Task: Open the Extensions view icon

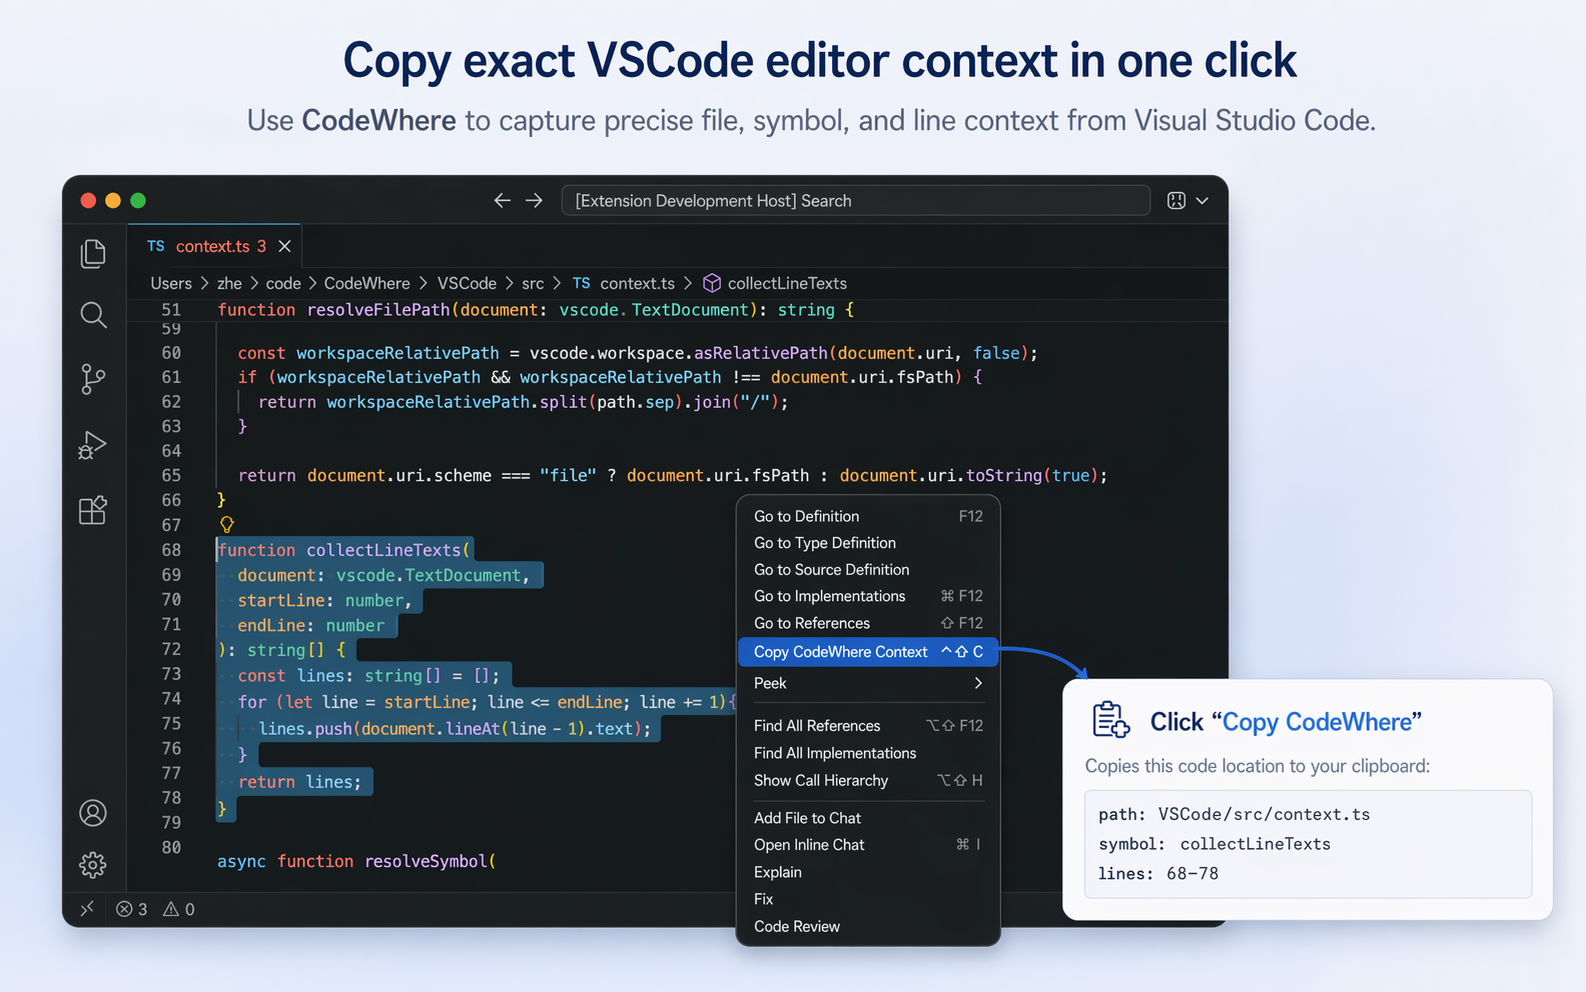Action: [x=93, y=510]
